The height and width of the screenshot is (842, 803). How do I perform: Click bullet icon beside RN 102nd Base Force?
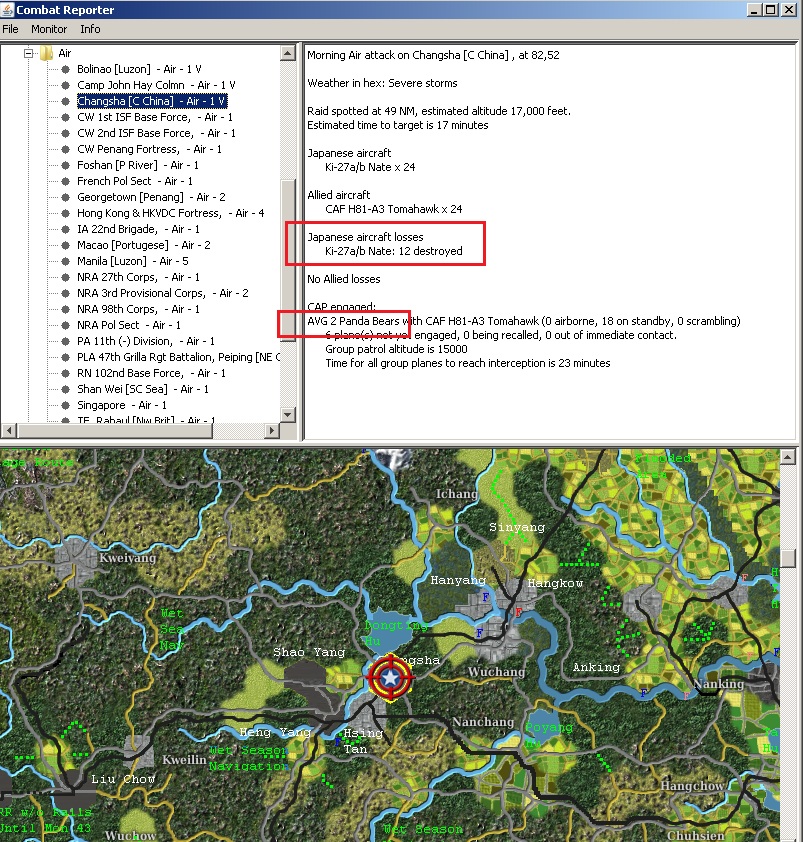click(66, 373)
